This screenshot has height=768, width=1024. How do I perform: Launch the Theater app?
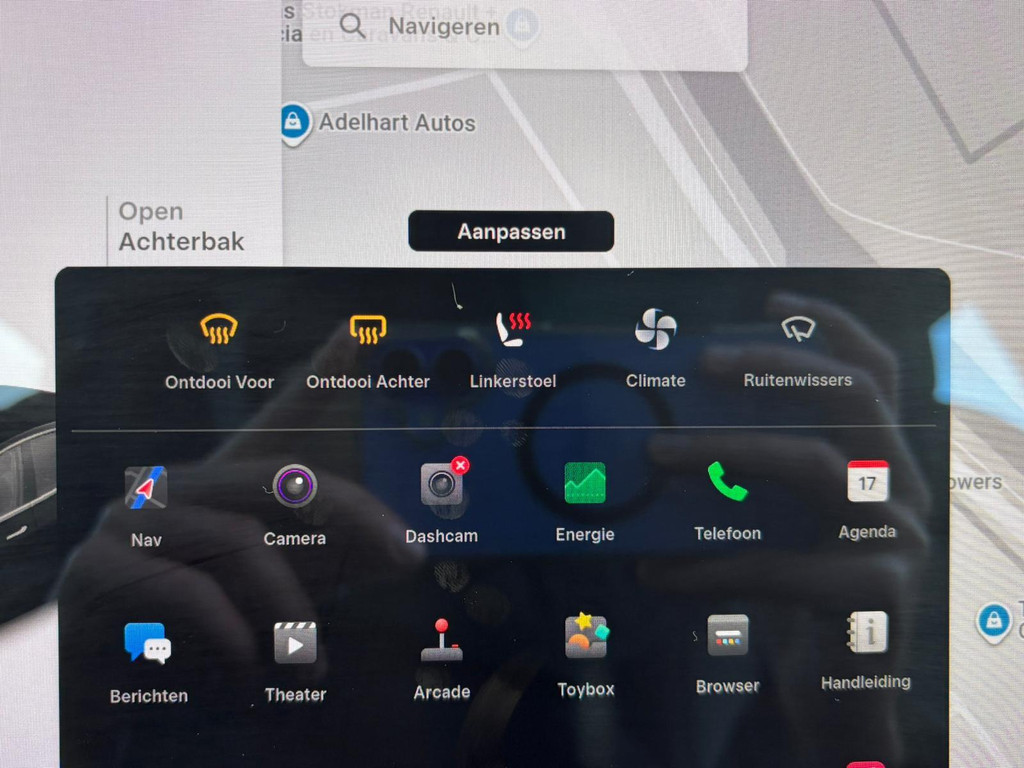[295, 643]
